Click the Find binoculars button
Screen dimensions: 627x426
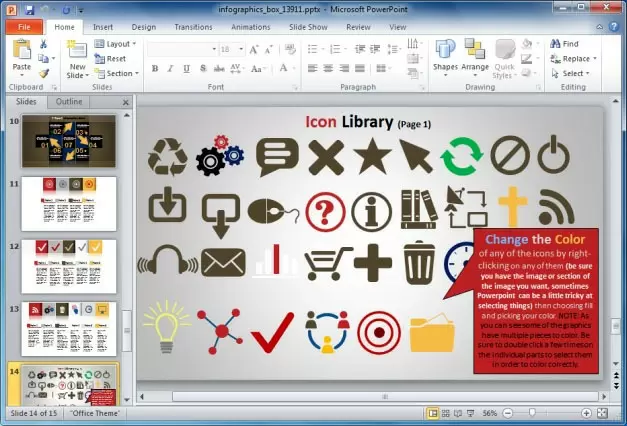[x=565, y=44]
